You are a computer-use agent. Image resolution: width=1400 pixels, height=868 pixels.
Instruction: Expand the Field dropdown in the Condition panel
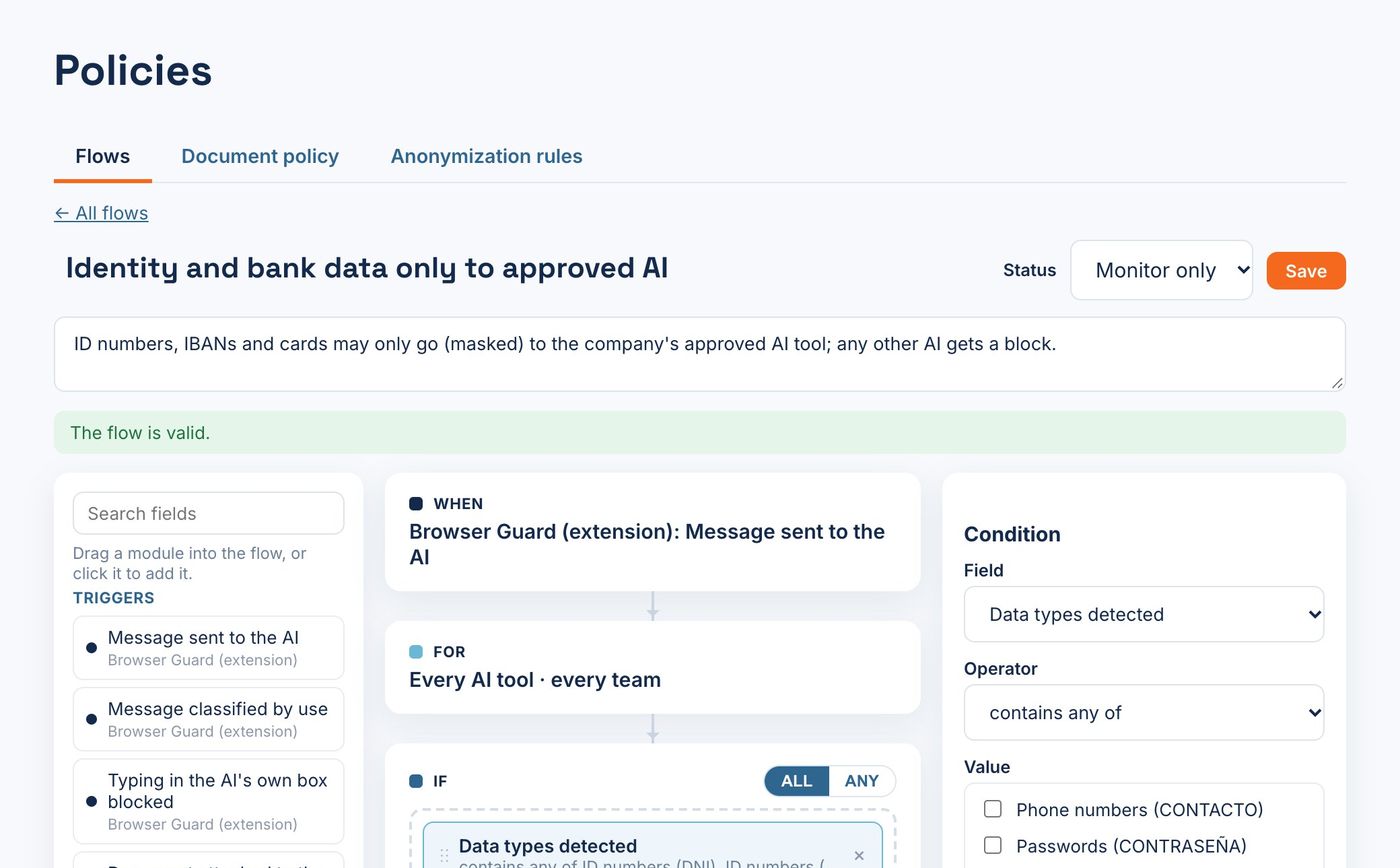[x=1144, y=614]
